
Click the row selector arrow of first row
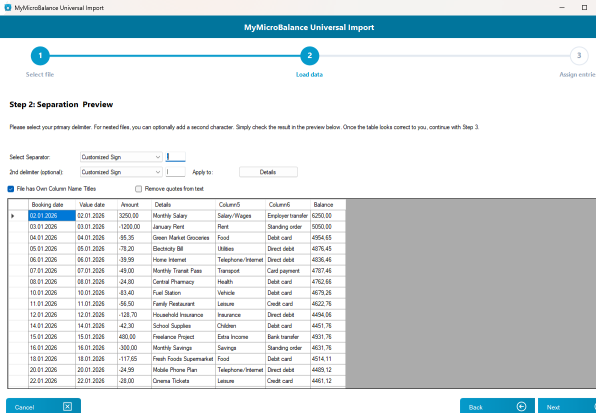[13, 216]
